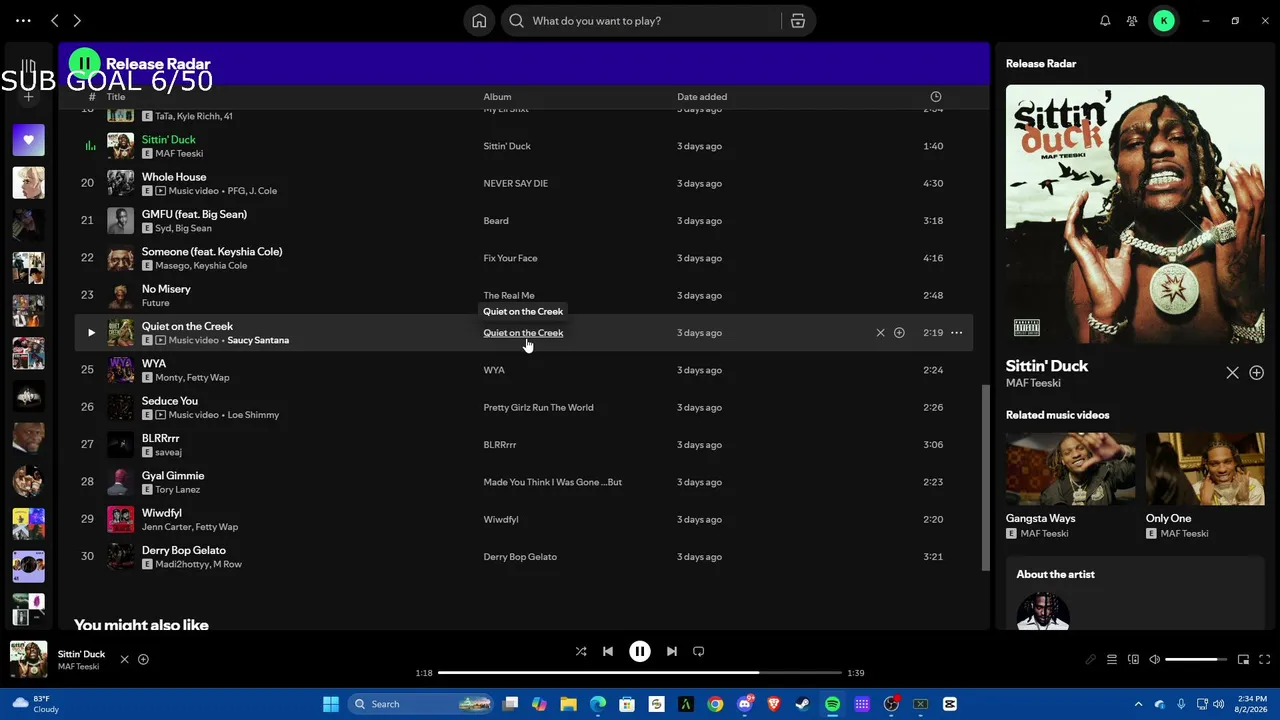Viewport: 1280px width, 720px height.
Task: Toggle shuffle in the player bar
Action: pos(581,652)
